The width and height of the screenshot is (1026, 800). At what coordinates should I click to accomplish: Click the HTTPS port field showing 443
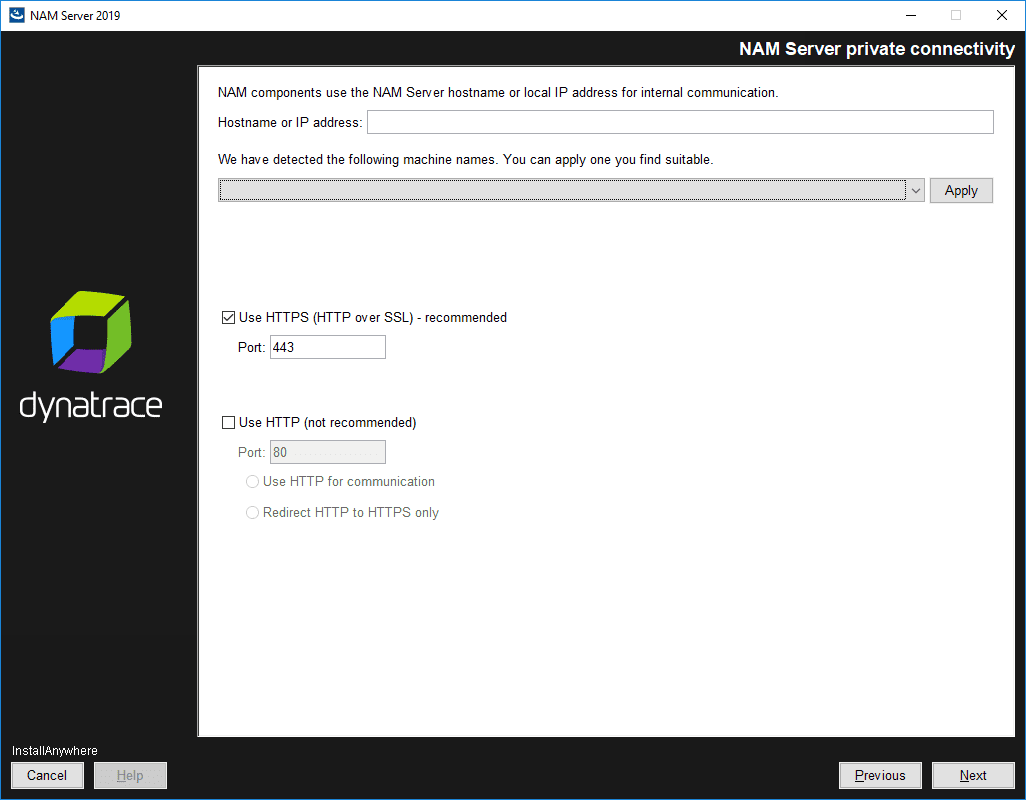tap(328, 347)
